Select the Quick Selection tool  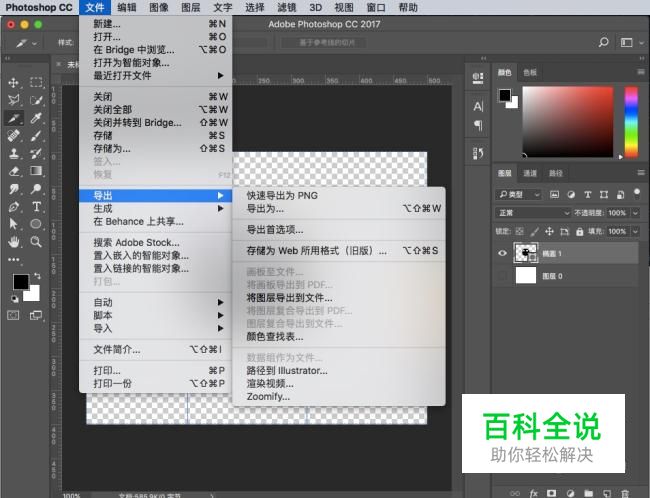[36, 100]
